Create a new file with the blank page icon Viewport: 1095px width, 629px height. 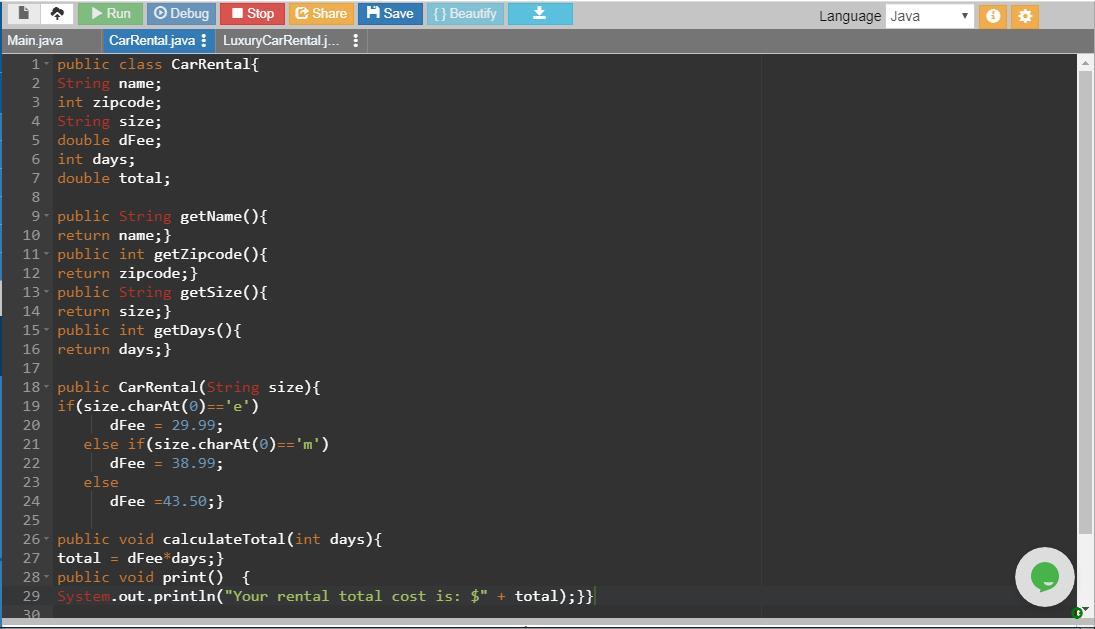[23, 13]
